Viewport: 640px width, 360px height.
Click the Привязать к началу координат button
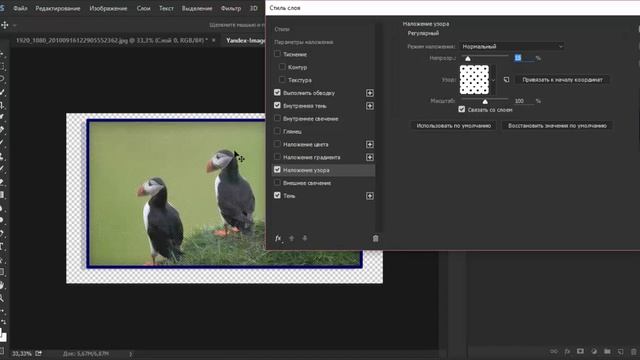562,80
